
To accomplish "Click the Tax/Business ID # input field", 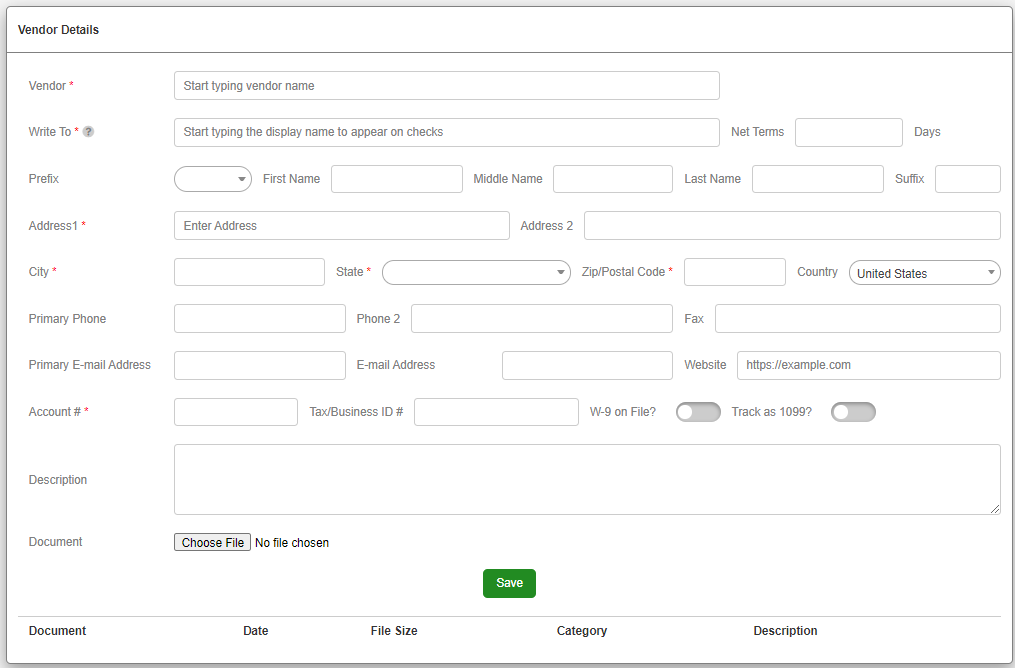I will [x=496, y=412].
